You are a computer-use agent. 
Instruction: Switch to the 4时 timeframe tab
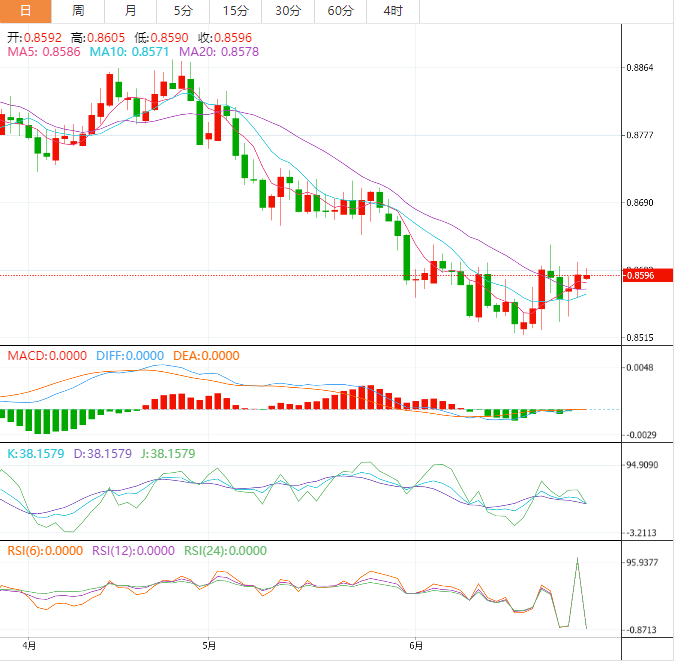(393, 11)
